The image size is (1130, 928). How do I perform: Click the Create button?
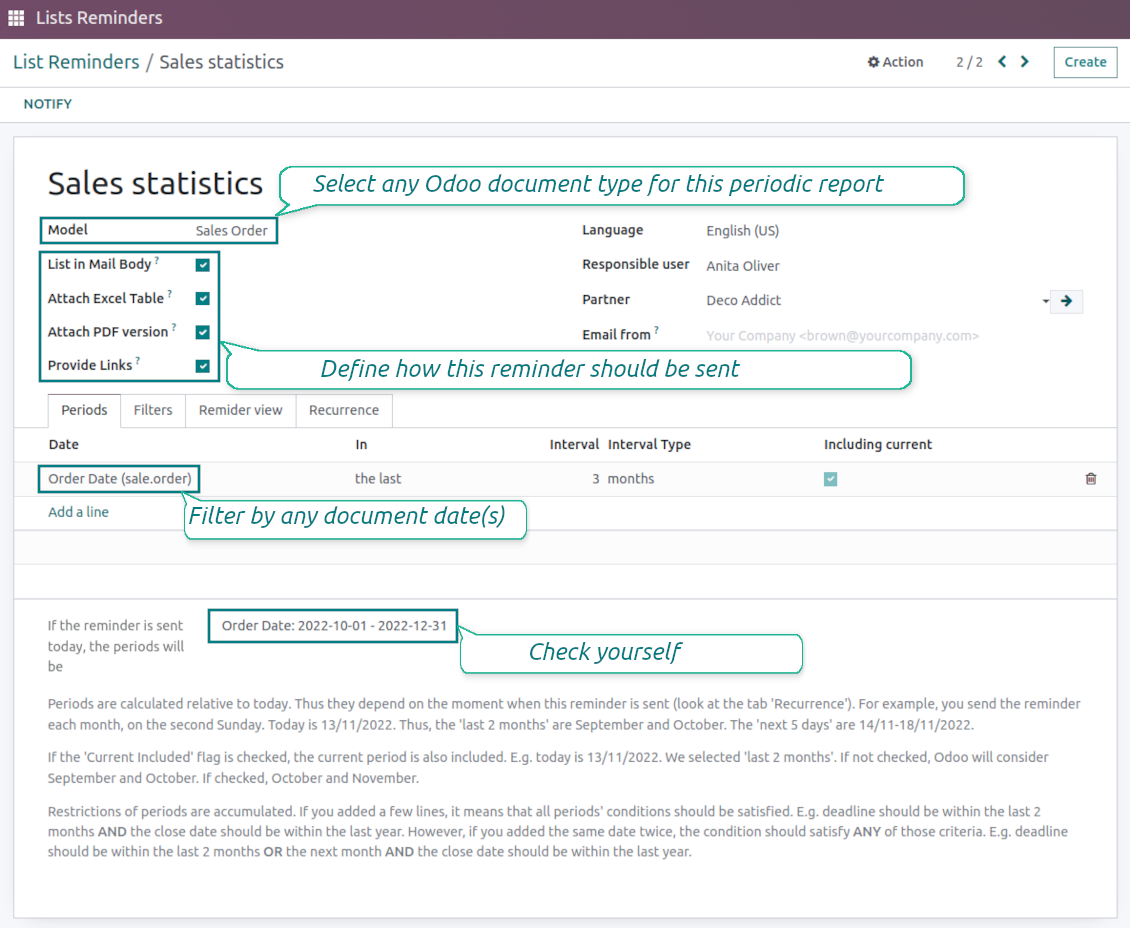coord(1085,62)
